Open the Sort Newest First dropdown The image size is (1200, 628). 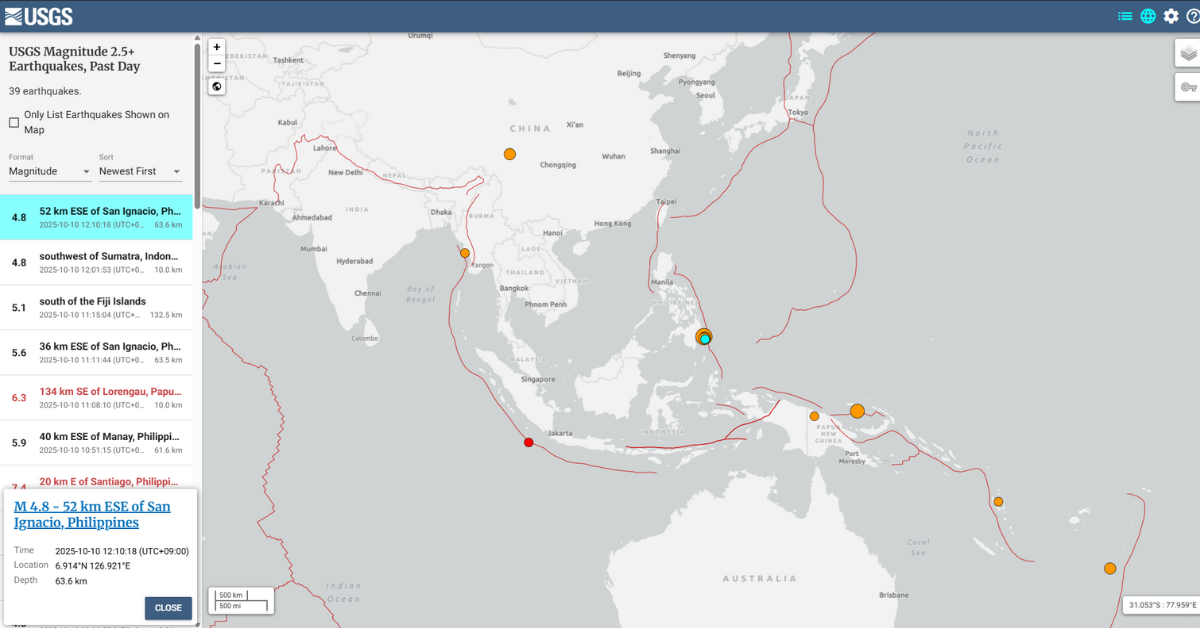(x=140, y=171)
